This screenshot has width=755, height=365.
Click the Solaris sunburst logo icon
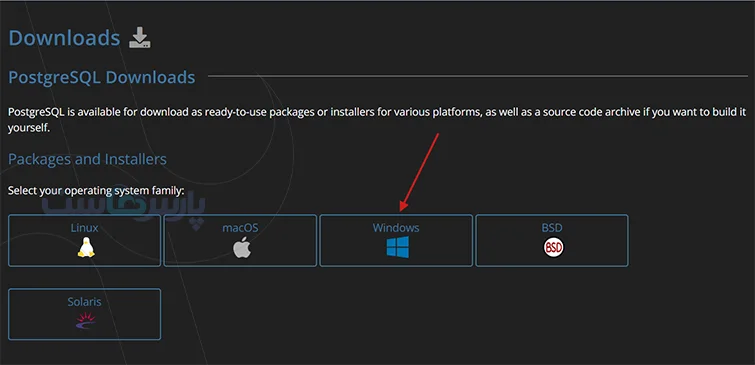pyautogui.click(x=86, y=320)
